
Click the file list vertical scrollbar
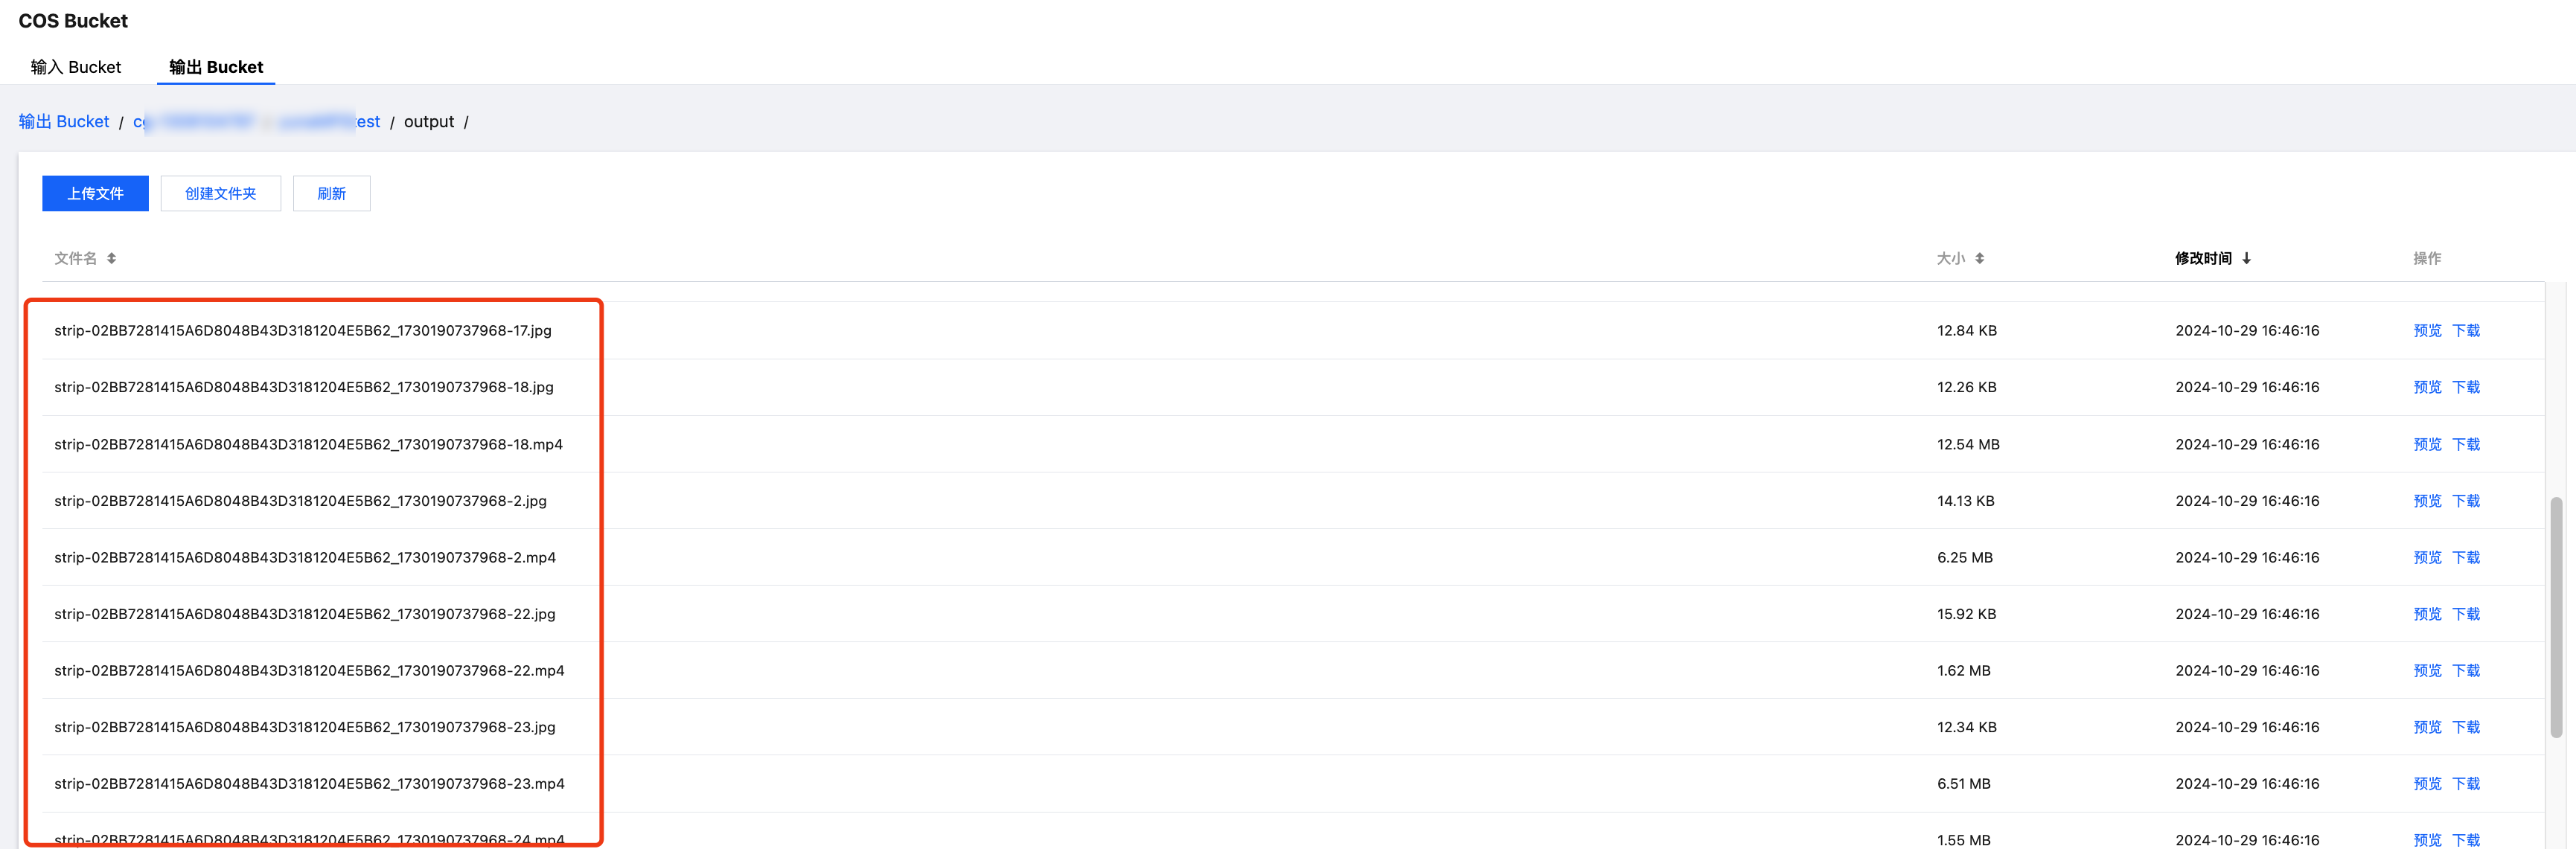[2555, 616]
